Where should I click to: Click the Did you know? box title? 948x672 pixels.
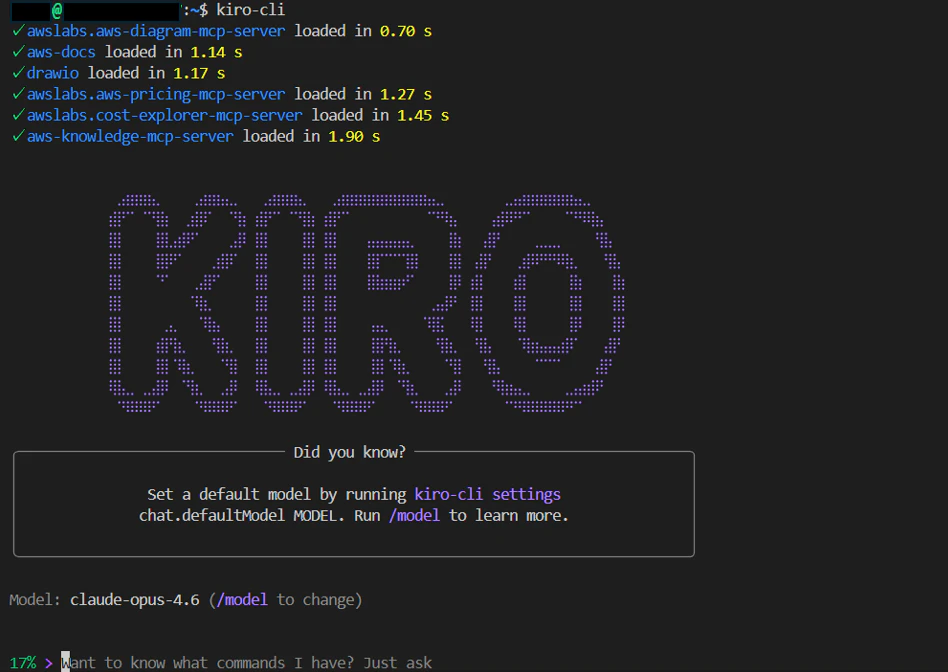tap(349, 452)
